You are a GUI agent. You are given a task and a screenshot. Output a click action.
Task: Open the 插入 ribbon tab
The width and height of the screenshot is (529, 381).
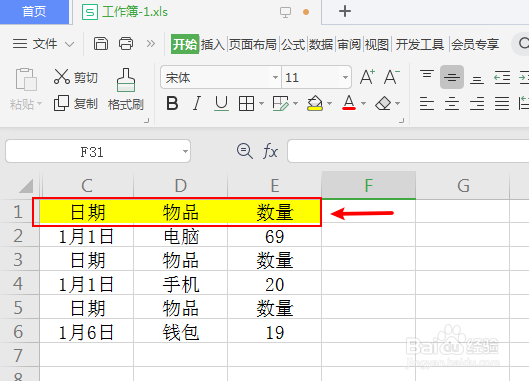[x=213, y=44]
